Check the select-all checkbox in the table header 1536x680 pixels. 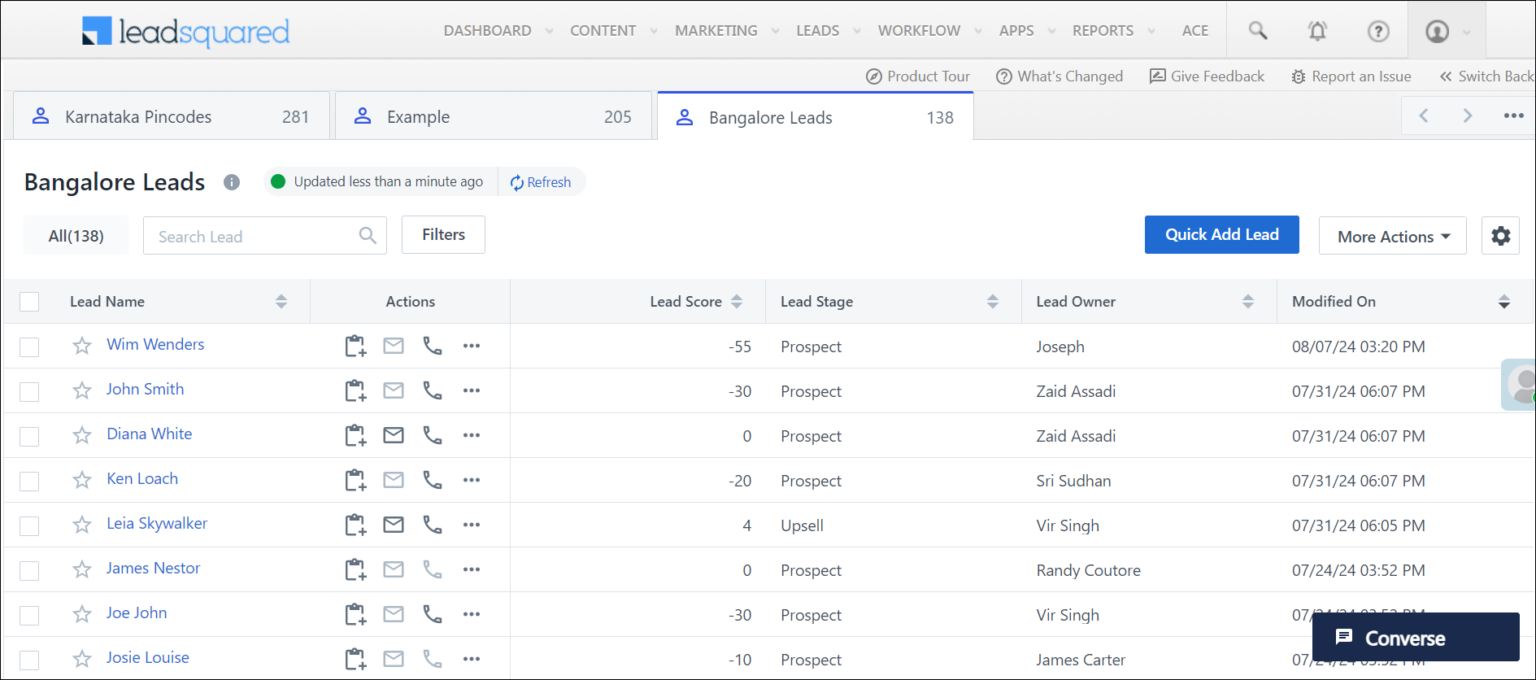click(x=29, y=301)
